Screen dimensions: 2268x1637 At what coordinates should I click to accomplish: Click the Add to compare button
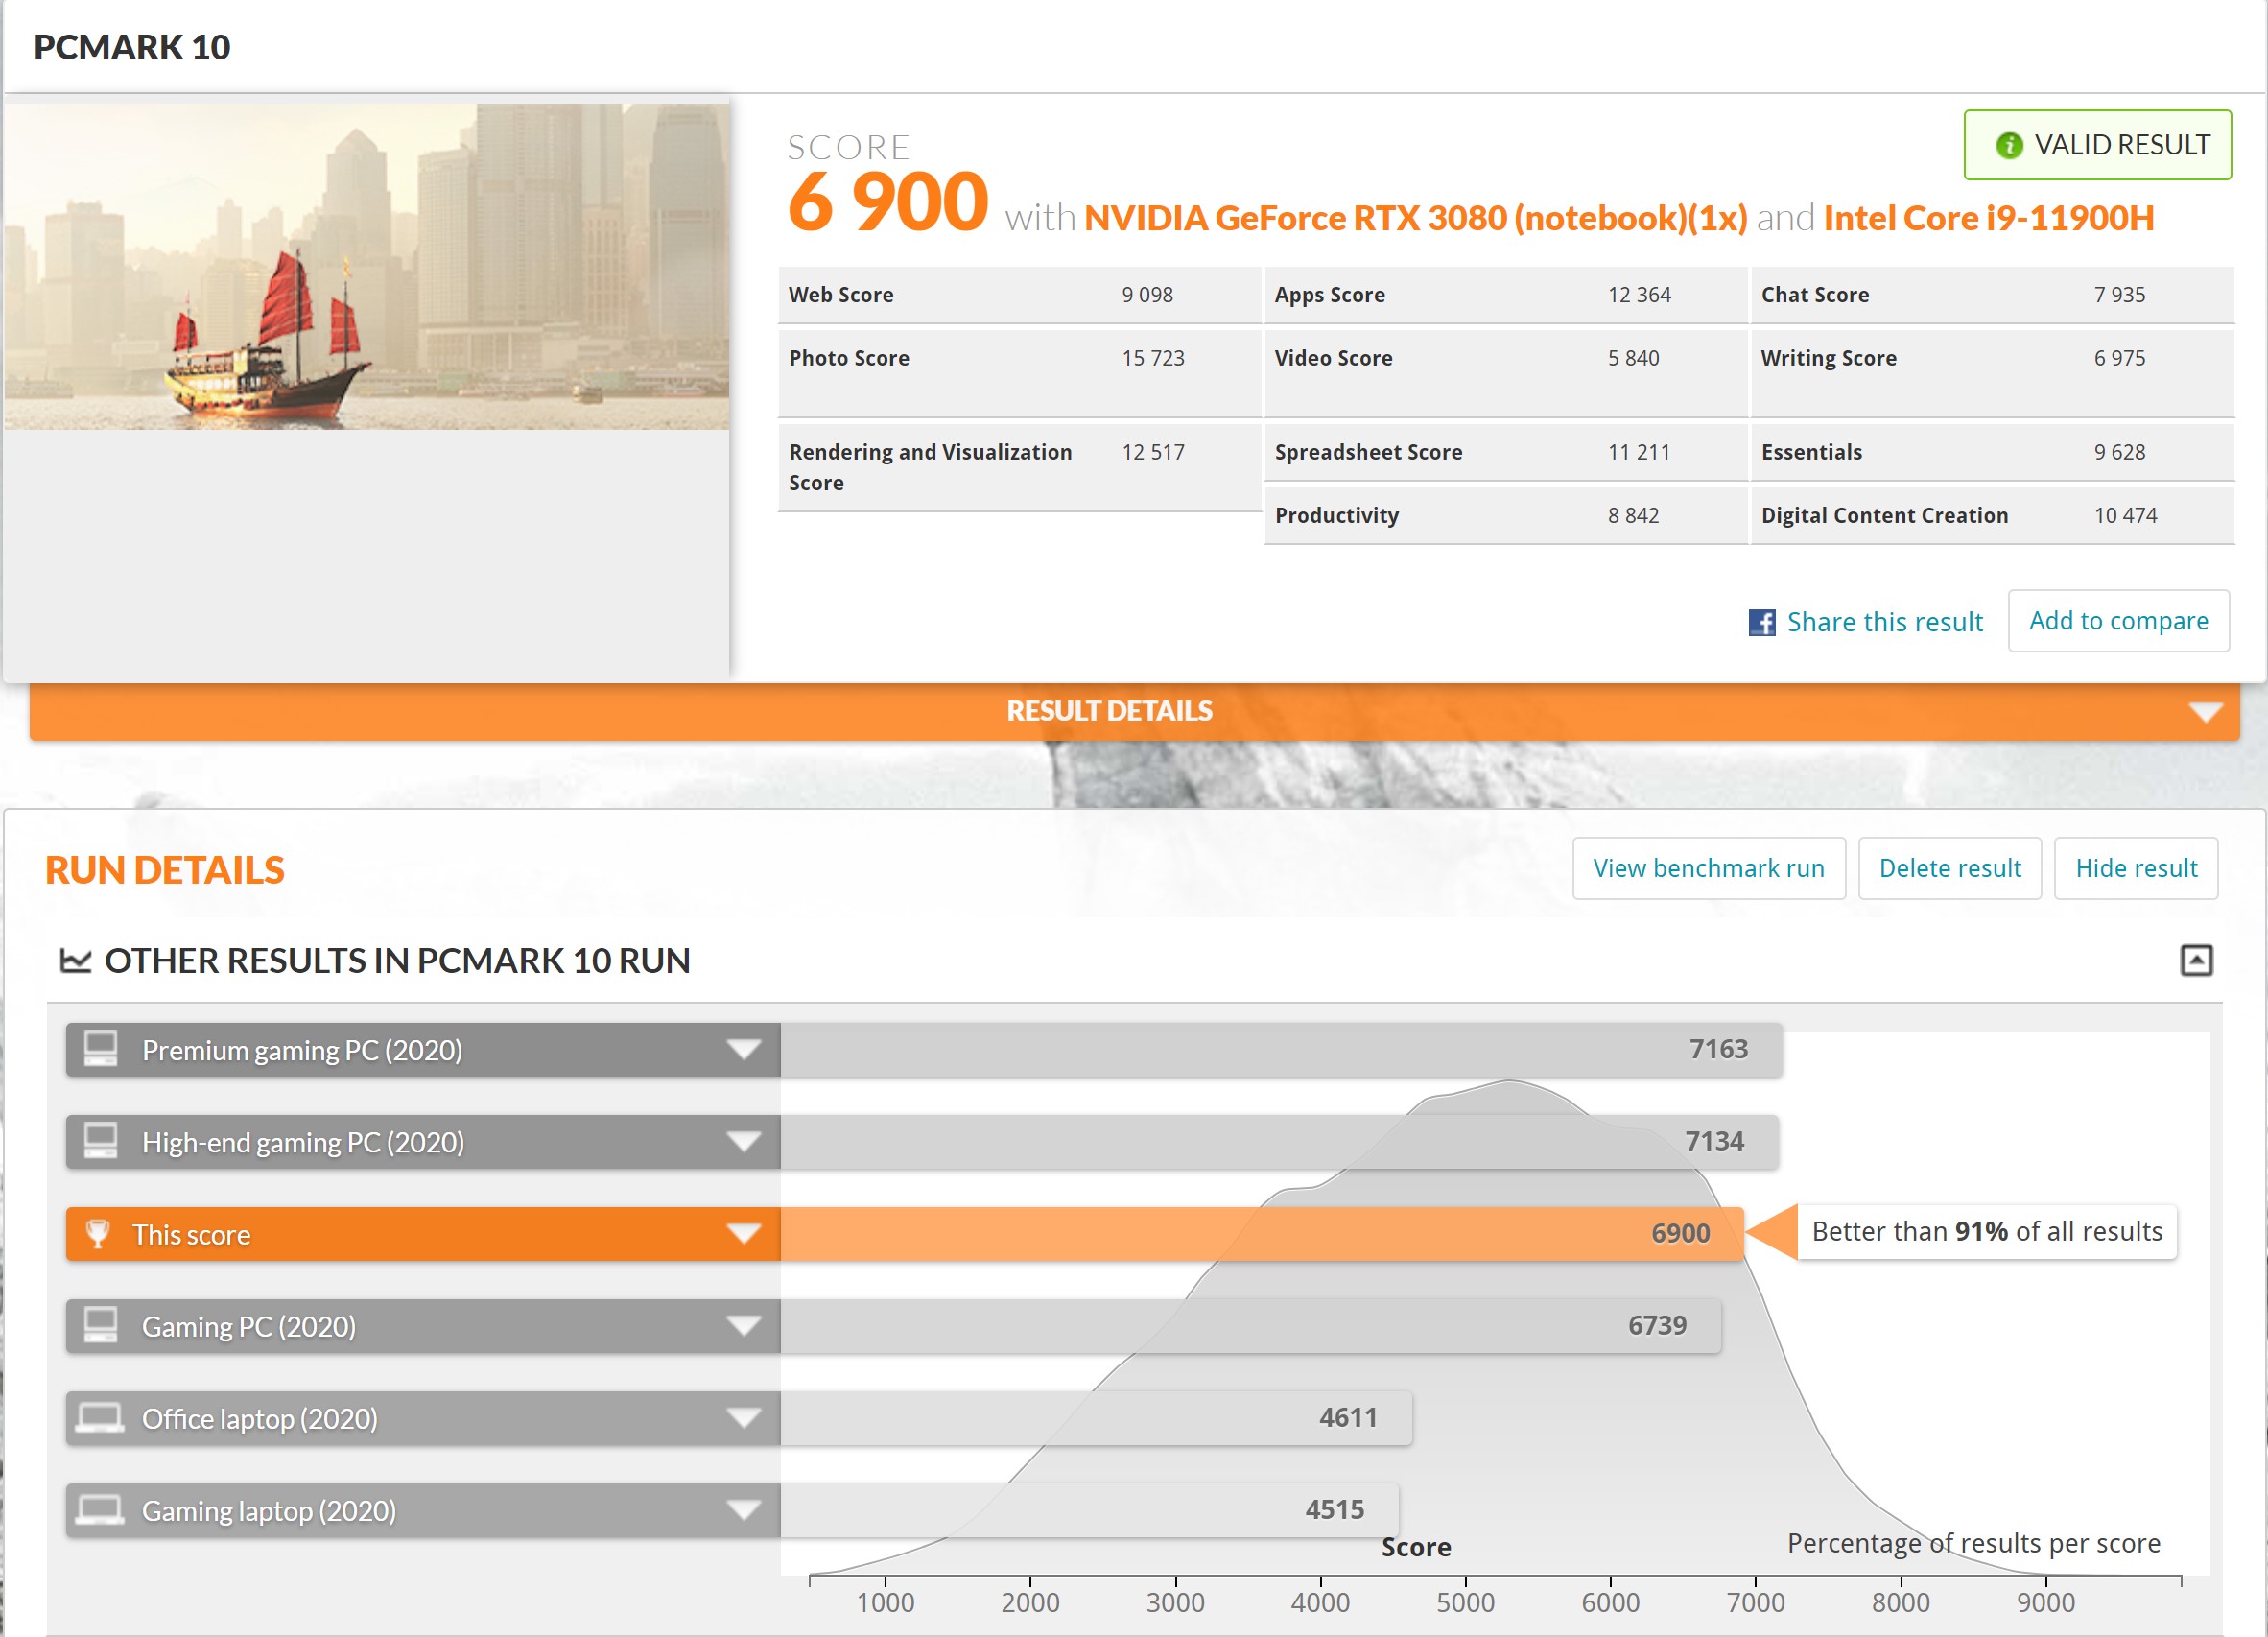point(2118,621)
